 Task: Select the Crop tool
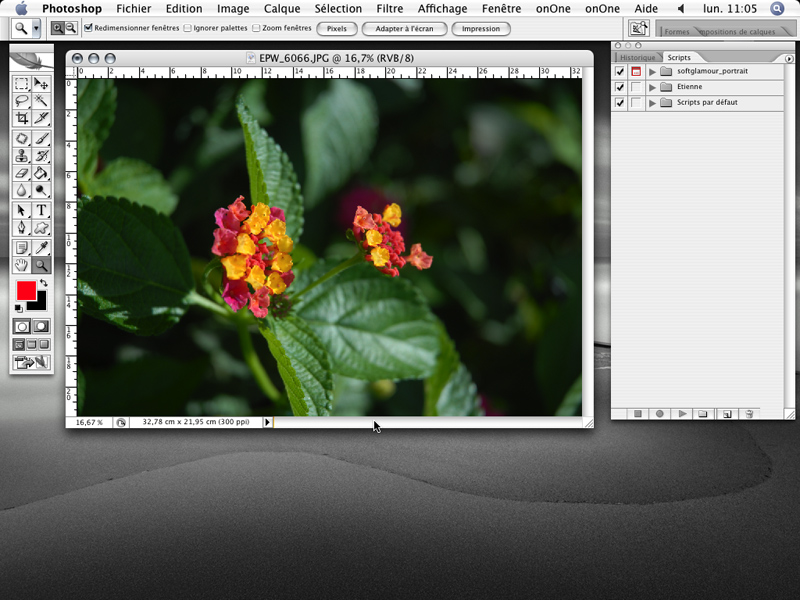pos(21,118)
